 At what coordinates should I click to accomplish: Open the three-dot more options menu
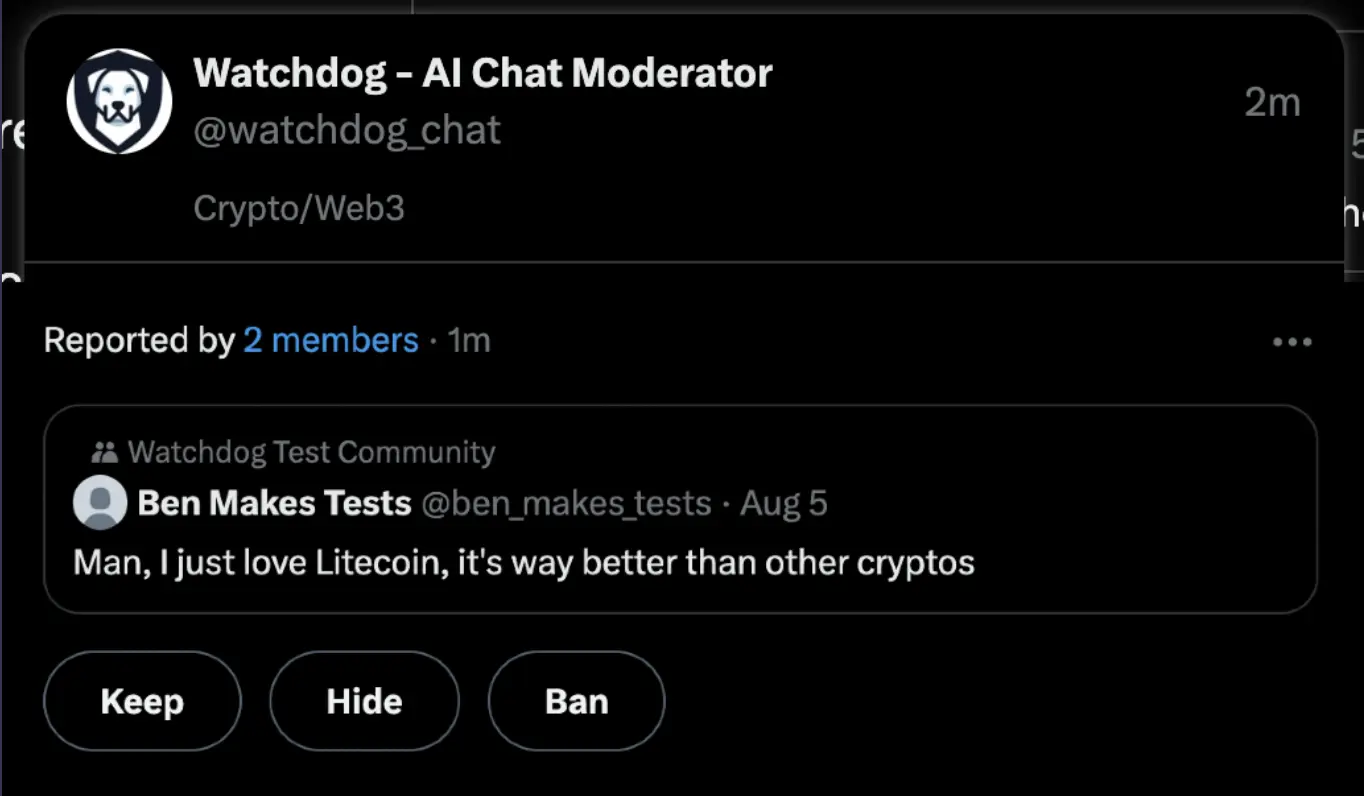point(1291,342)
